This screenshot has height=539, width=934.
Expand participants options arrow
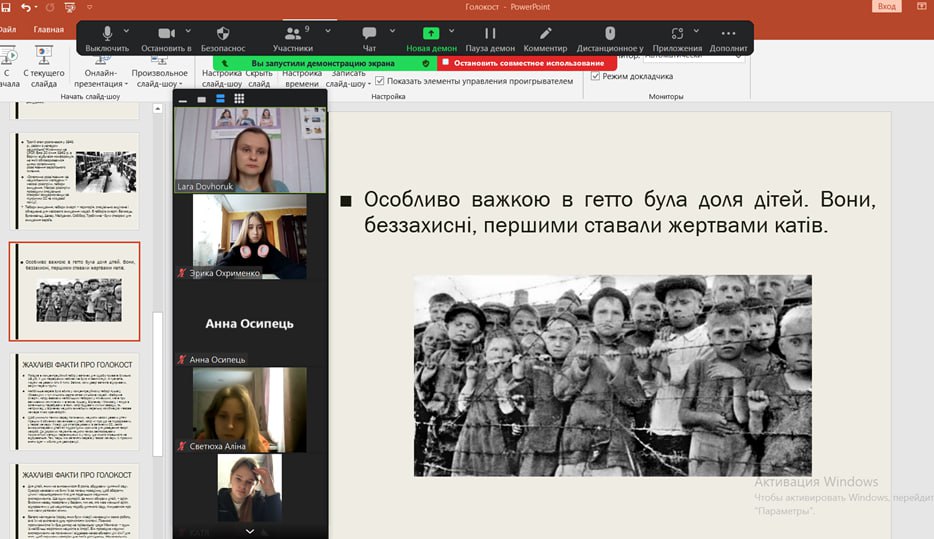pos(328,31)
